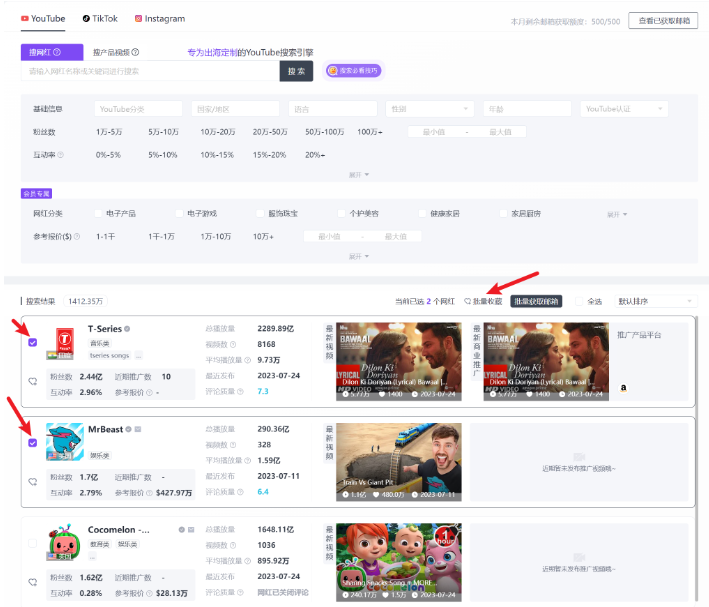Viewport: 709px width, 607px height.
Task: Click the heart favorite icon for T-Series
Action: pyautogui.click(x=33, y=381)
